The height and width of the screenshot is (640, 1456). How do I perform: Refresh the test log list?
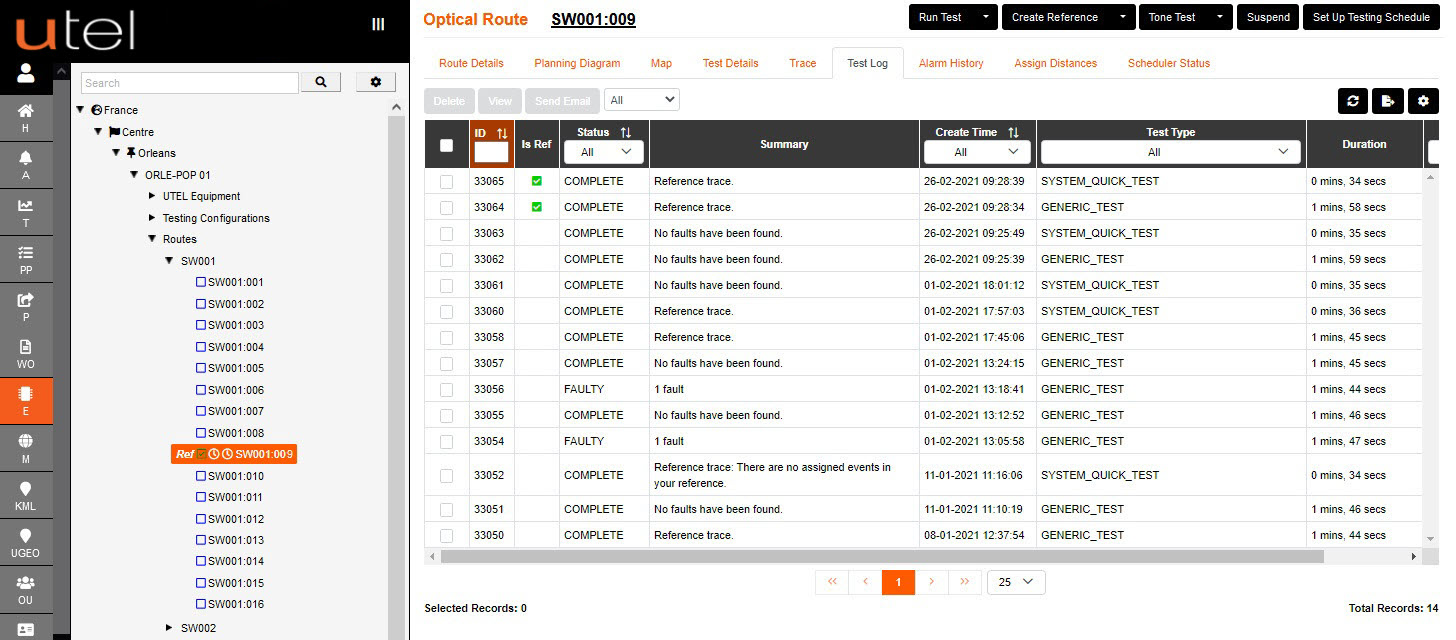1352,100
